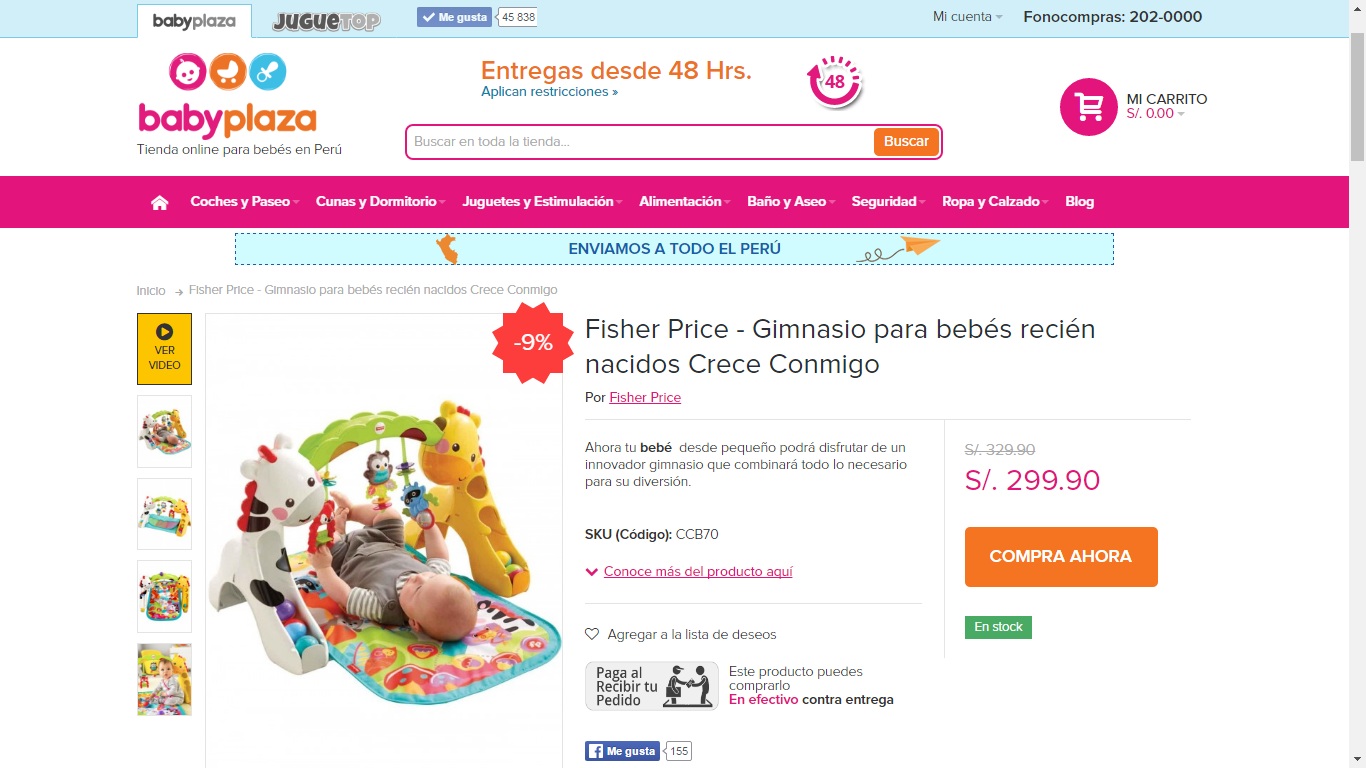Like the page with top Me gusta button

[455, 17]
